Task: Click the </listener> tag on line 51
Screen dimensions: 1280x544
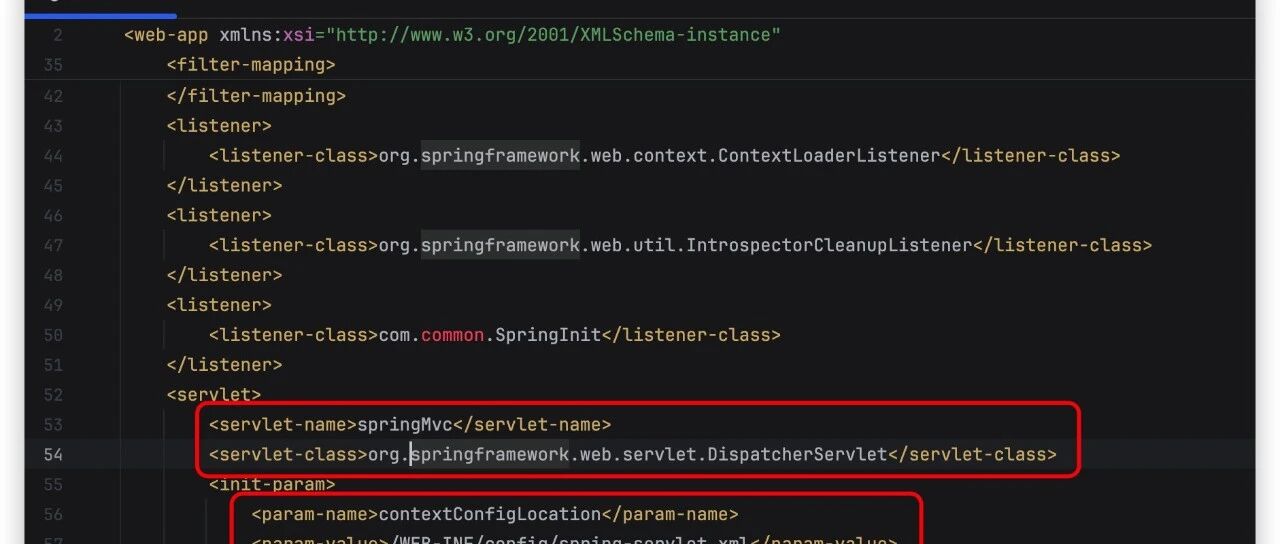Action: (224, 365)
